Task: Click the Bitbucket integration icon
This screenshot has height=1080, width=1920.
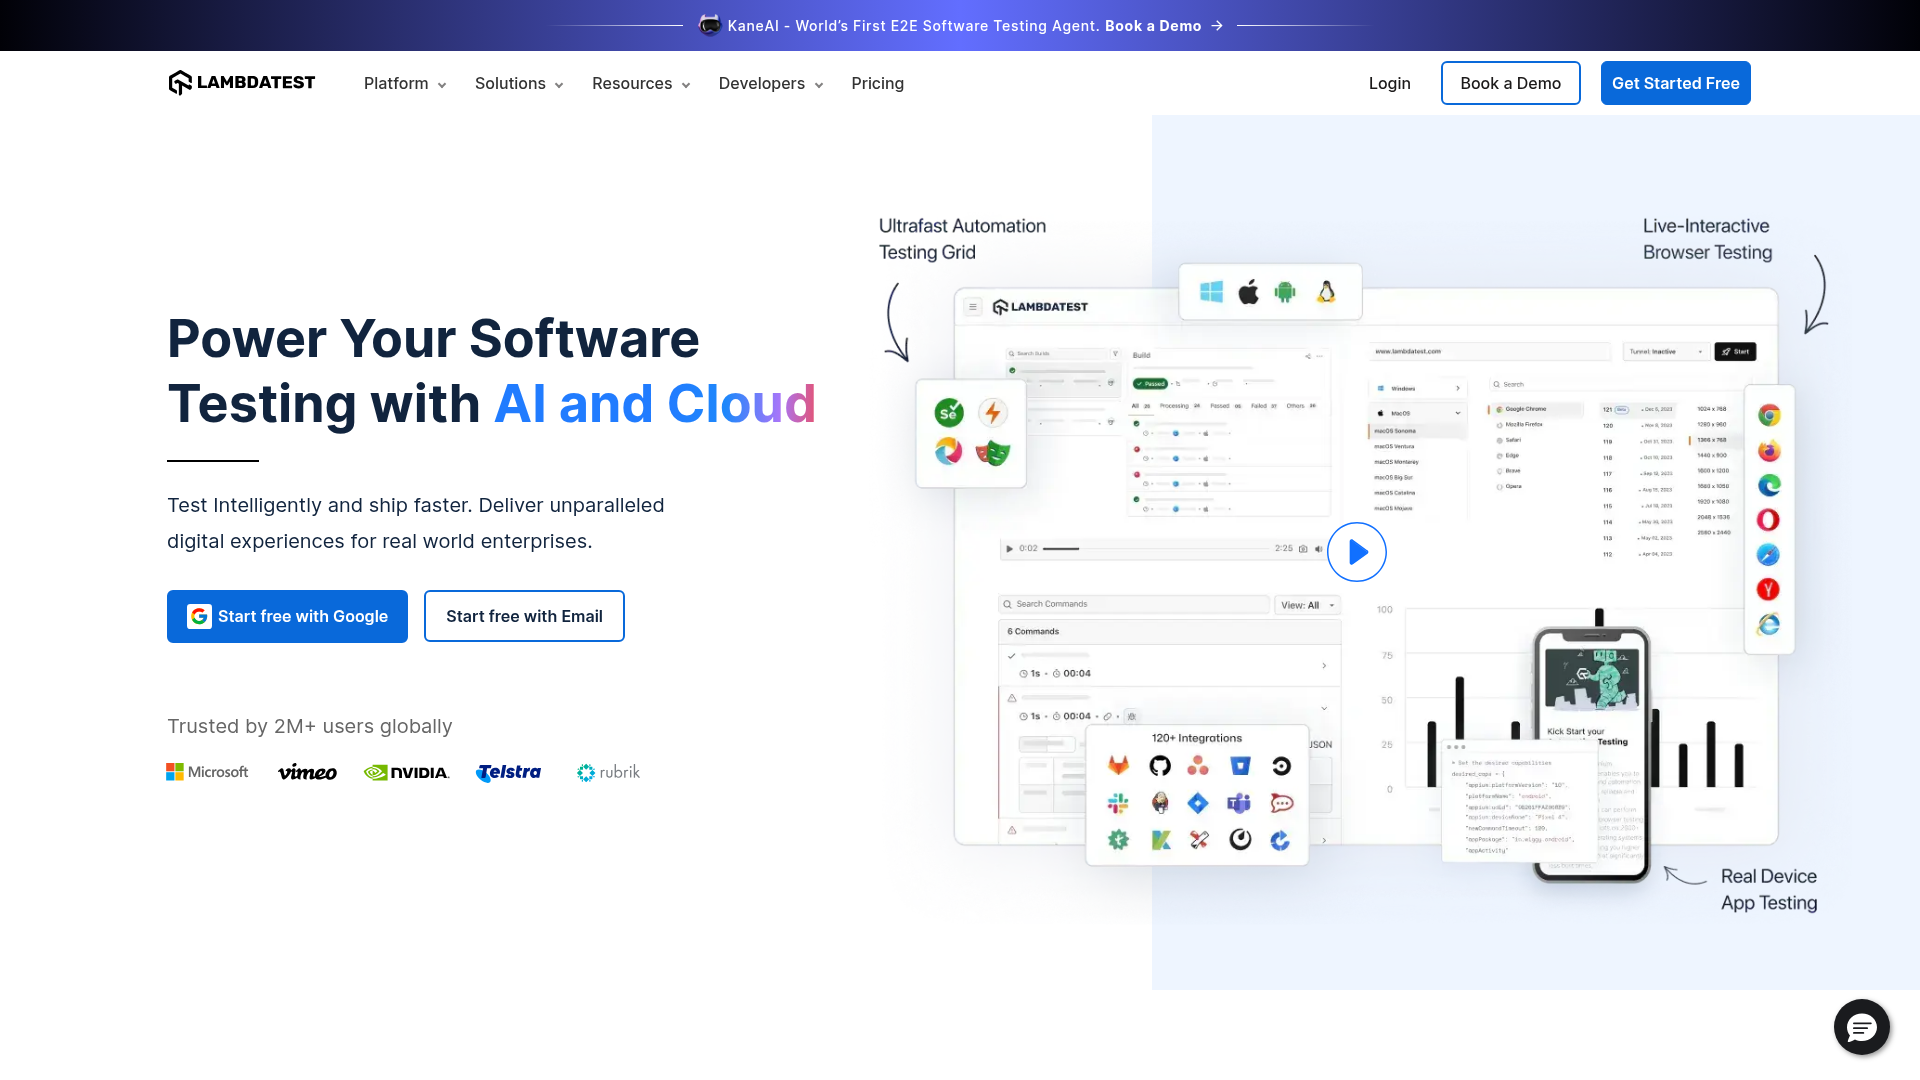Action: tap(1240, 766)
